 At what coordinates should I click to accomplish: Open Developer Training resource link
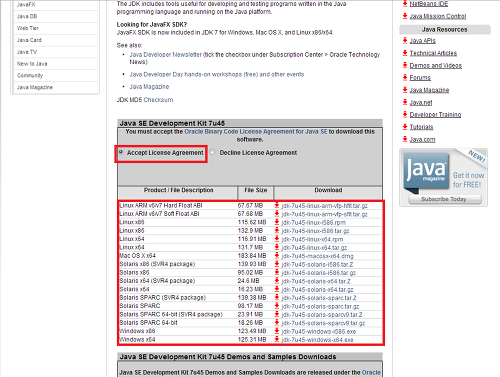[x=435, y=115]
